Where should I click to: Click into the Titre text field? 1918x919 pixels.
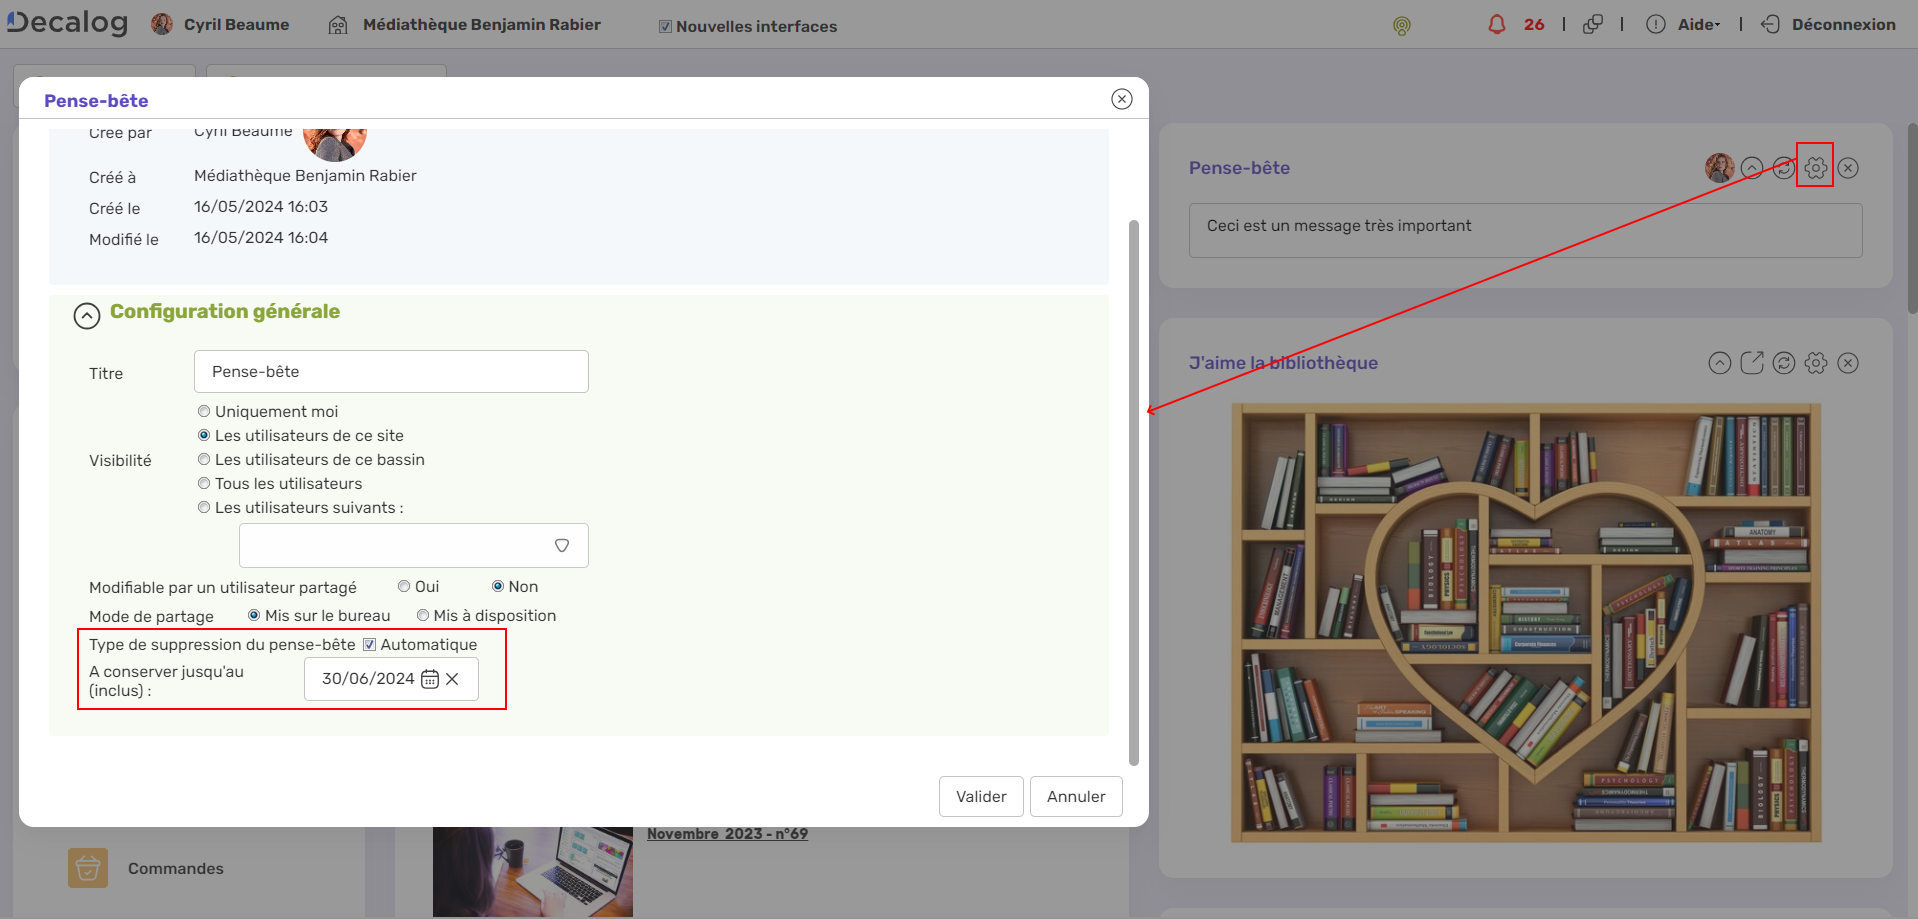pyautogui.click(x=391, y=372)
